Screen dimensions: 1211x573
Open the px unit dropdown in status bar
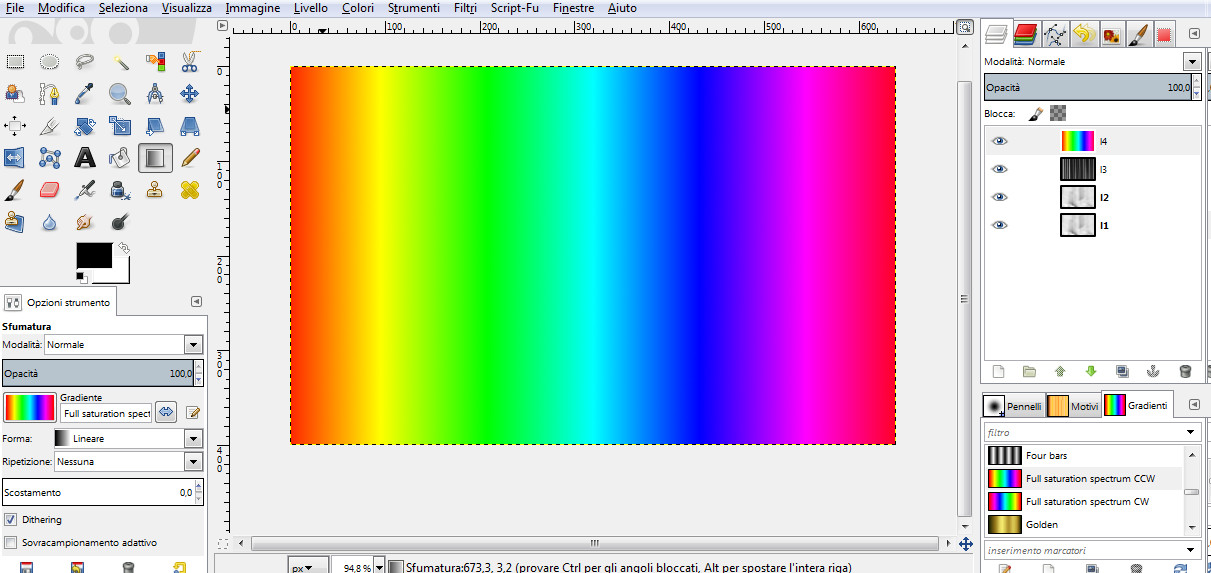point(309,567)
